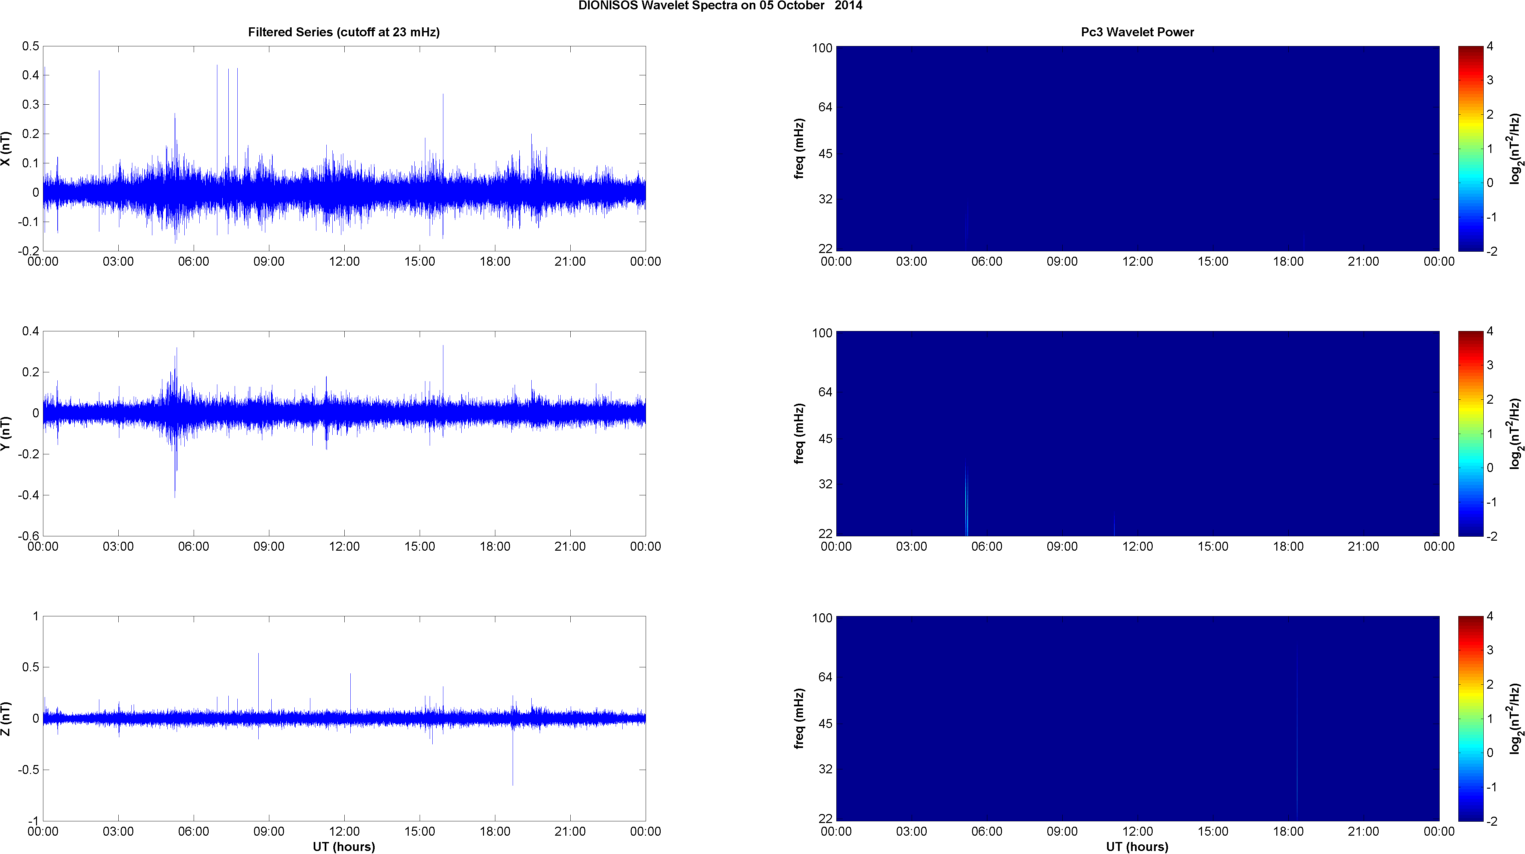Viewport: 1525px width, 854px height.
Task: Click the log2(nT²/Hz) label of bottom colorbar
Action: tap(1516, 719)
